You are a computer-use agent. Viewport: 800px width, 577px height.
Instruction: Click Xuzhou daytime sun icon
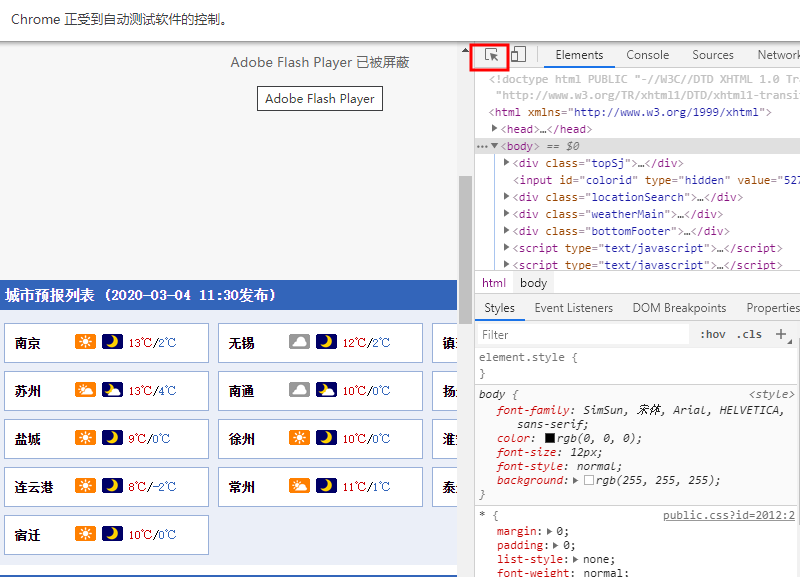pos(299,438)
